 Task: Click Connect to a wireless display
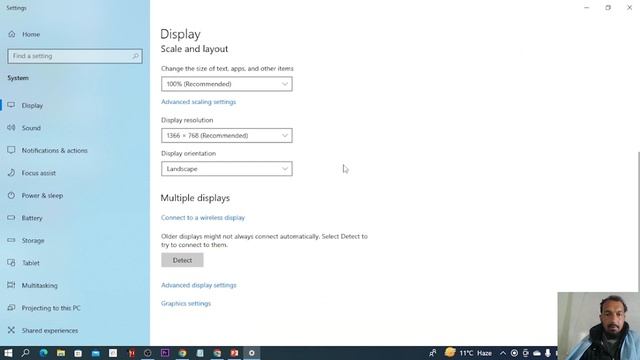click(x=203, y=218)
